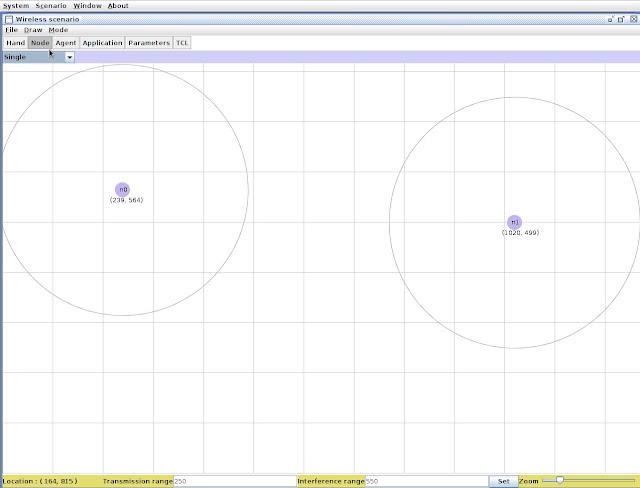
Task: Select node n1 on the canvas
Action: [514, 222]
